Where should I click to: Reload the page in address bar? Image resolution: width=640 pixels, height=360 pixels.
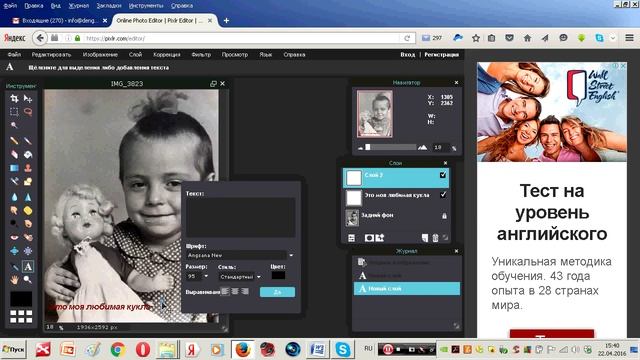pos(407,38)
